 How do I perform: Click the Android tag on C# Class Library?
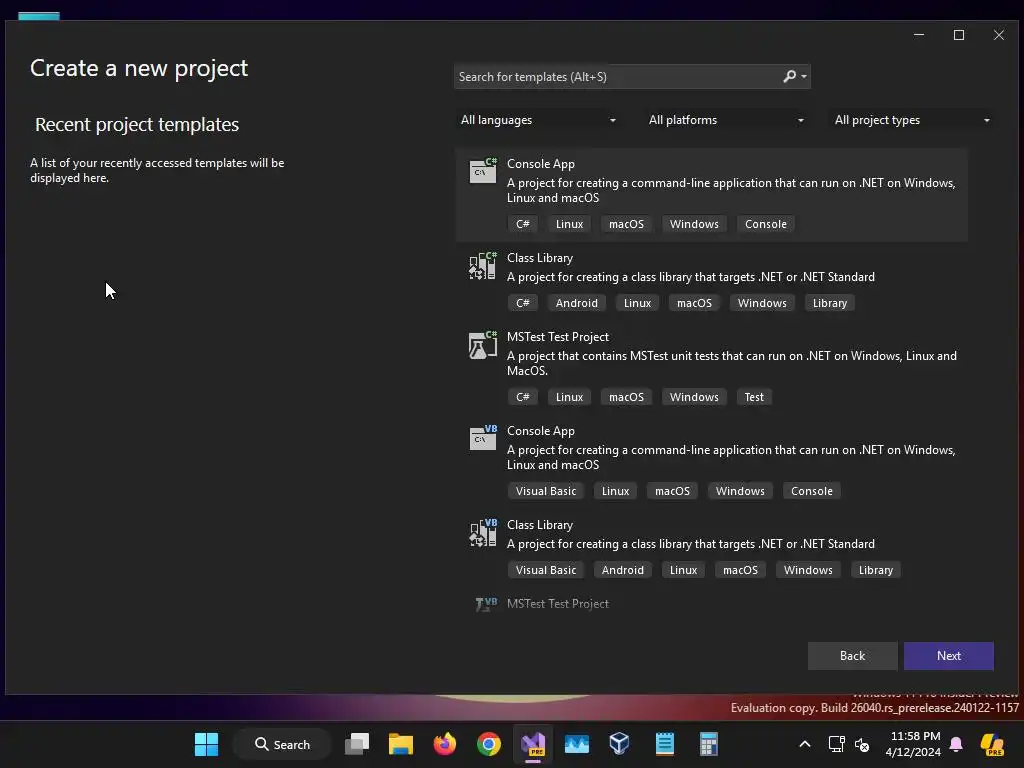577,303
